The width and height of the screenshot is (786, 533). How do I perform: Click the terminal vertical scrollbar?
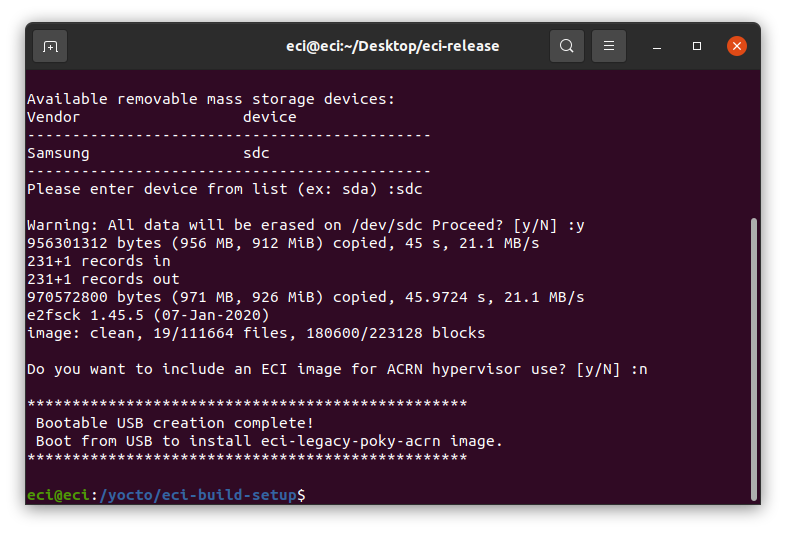[x=753, y=359]
